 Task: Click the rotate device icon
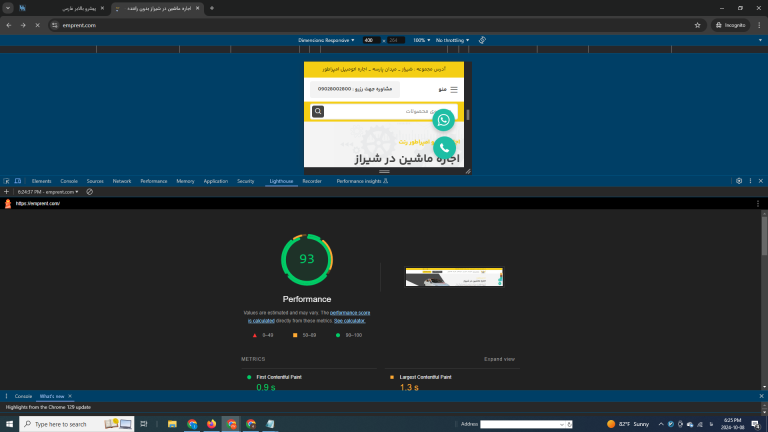pos(482,40)
